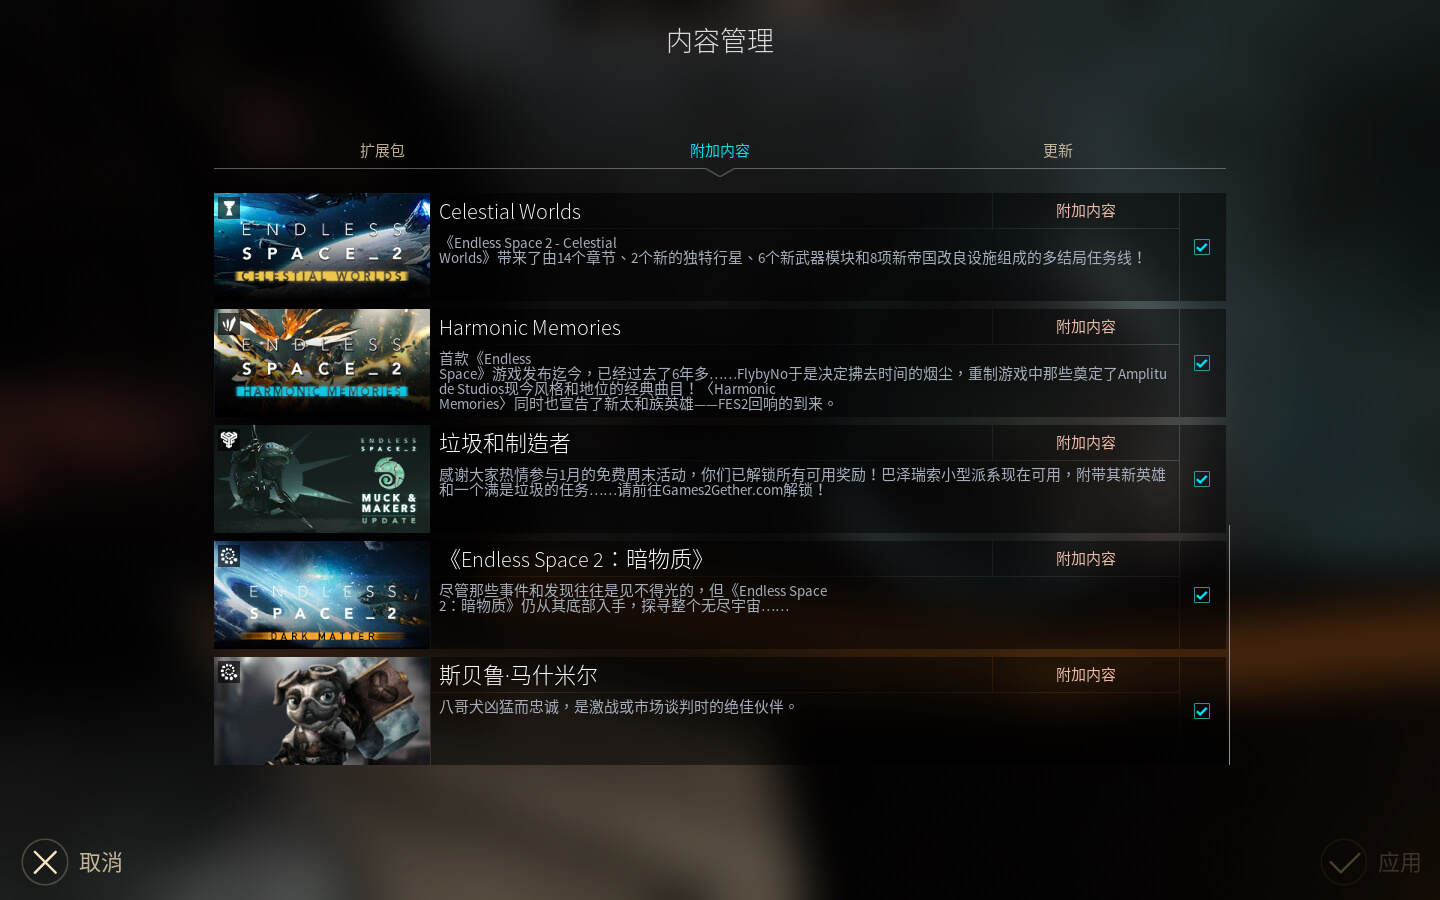The image size is (1440, 900).
Task: Click the checkmark apply circle icon
Action: pyautogui.click(x=1344, y=862)
